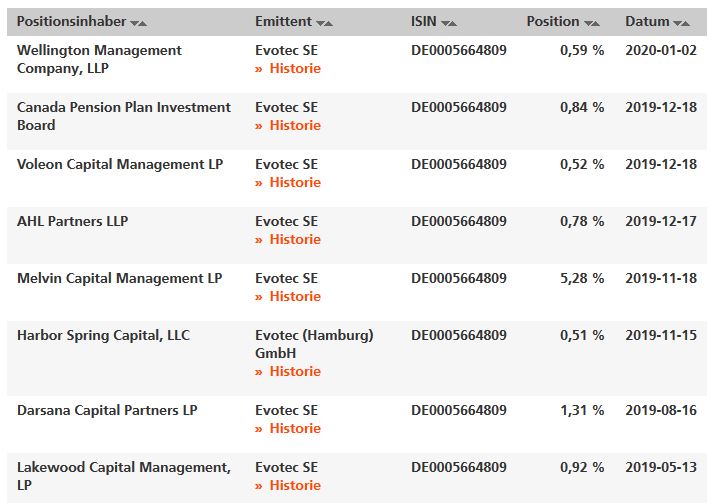Viewport: 714px width, 503px height.
Task: Show Historie for Voleon Capital Management
Action: click(x=294, y=183)
